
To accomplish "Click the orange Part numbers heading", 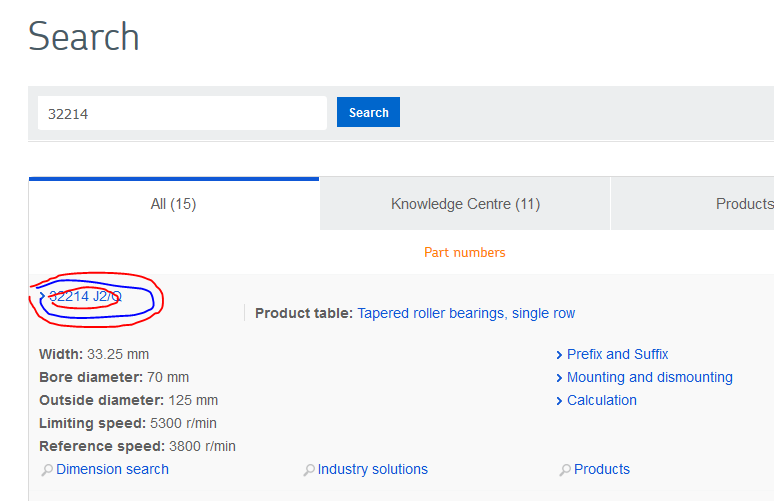I will 465,253.
